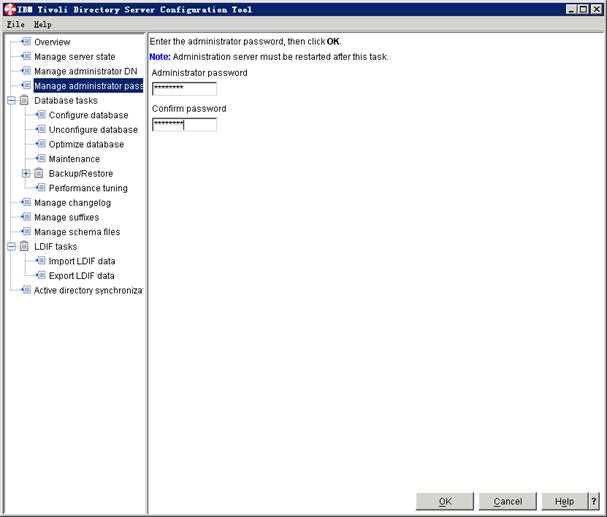Click the icon beside Export LDIF data
The image size is (607, 517).
click(x=41, y=275)
